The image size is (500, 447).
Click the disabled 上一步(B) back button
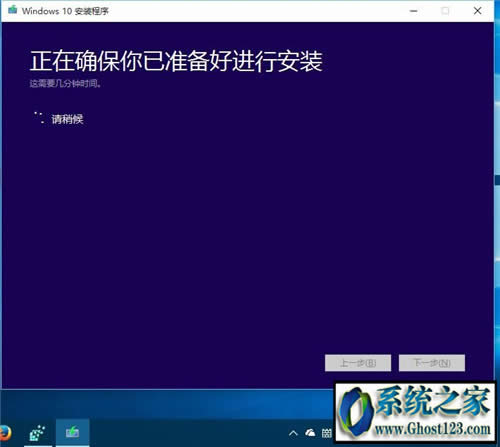click(358, 363)
